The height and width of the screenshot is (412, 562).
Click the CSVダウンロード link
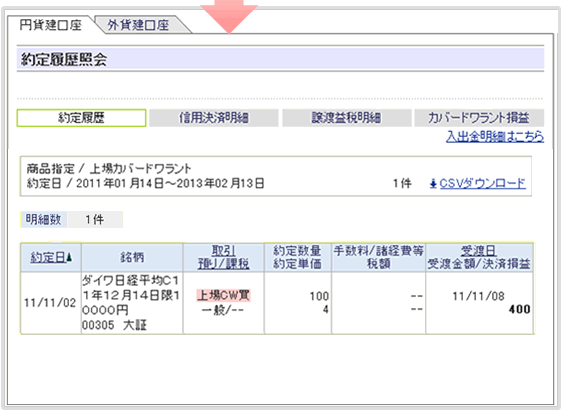[x=482, y=184]
